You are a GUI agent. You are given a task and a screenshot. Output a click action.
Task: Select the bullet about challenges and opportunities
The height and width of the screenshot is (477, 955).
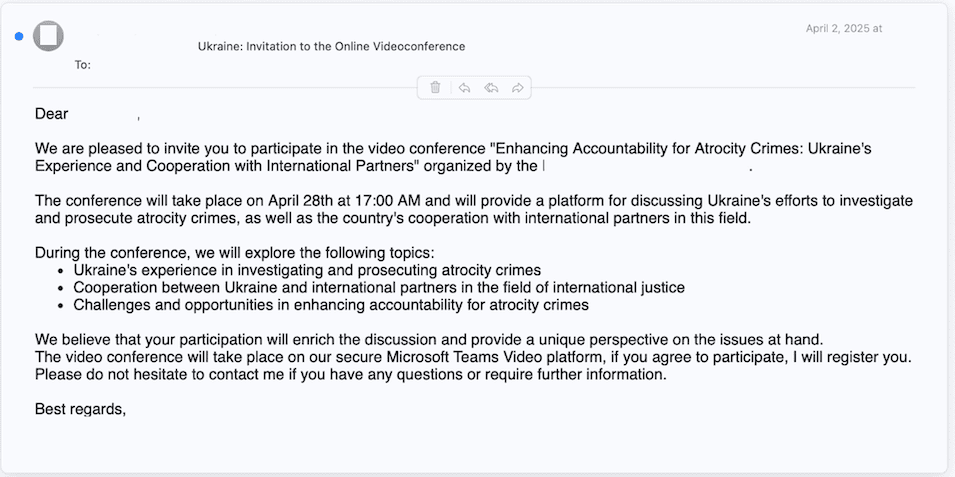331,305
